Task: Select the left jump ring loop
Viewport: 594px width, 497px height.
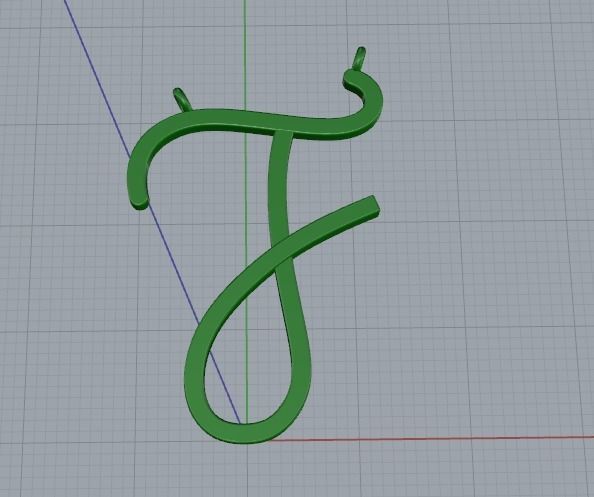Action: pos(182,100)
